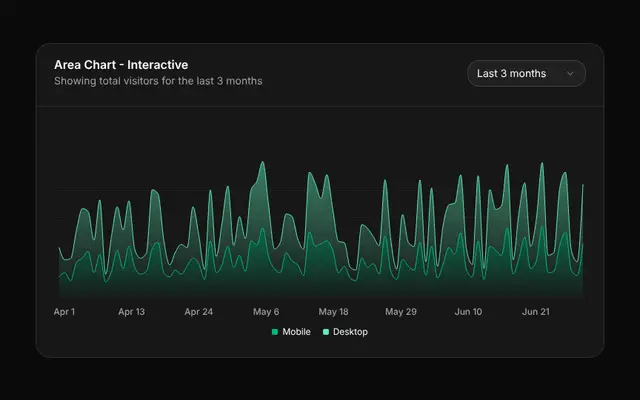Image resolution: width=640 pixels, height=400 pixels.
Task: Click the Desktop legend label
Action: pos(350,332)
